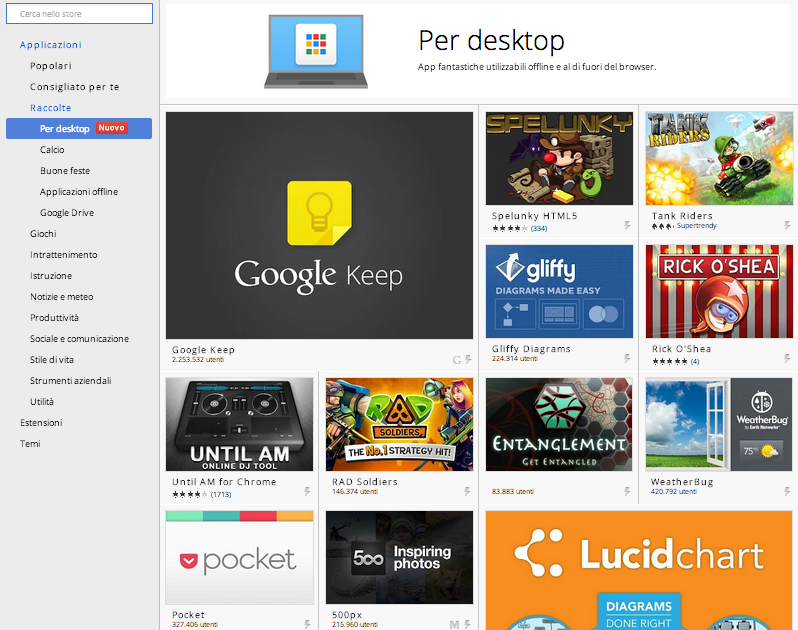Click the offline lightning icon on Gliffy Diagrams
This screenshot has width=798, height=630.
(x=627, y=358)
